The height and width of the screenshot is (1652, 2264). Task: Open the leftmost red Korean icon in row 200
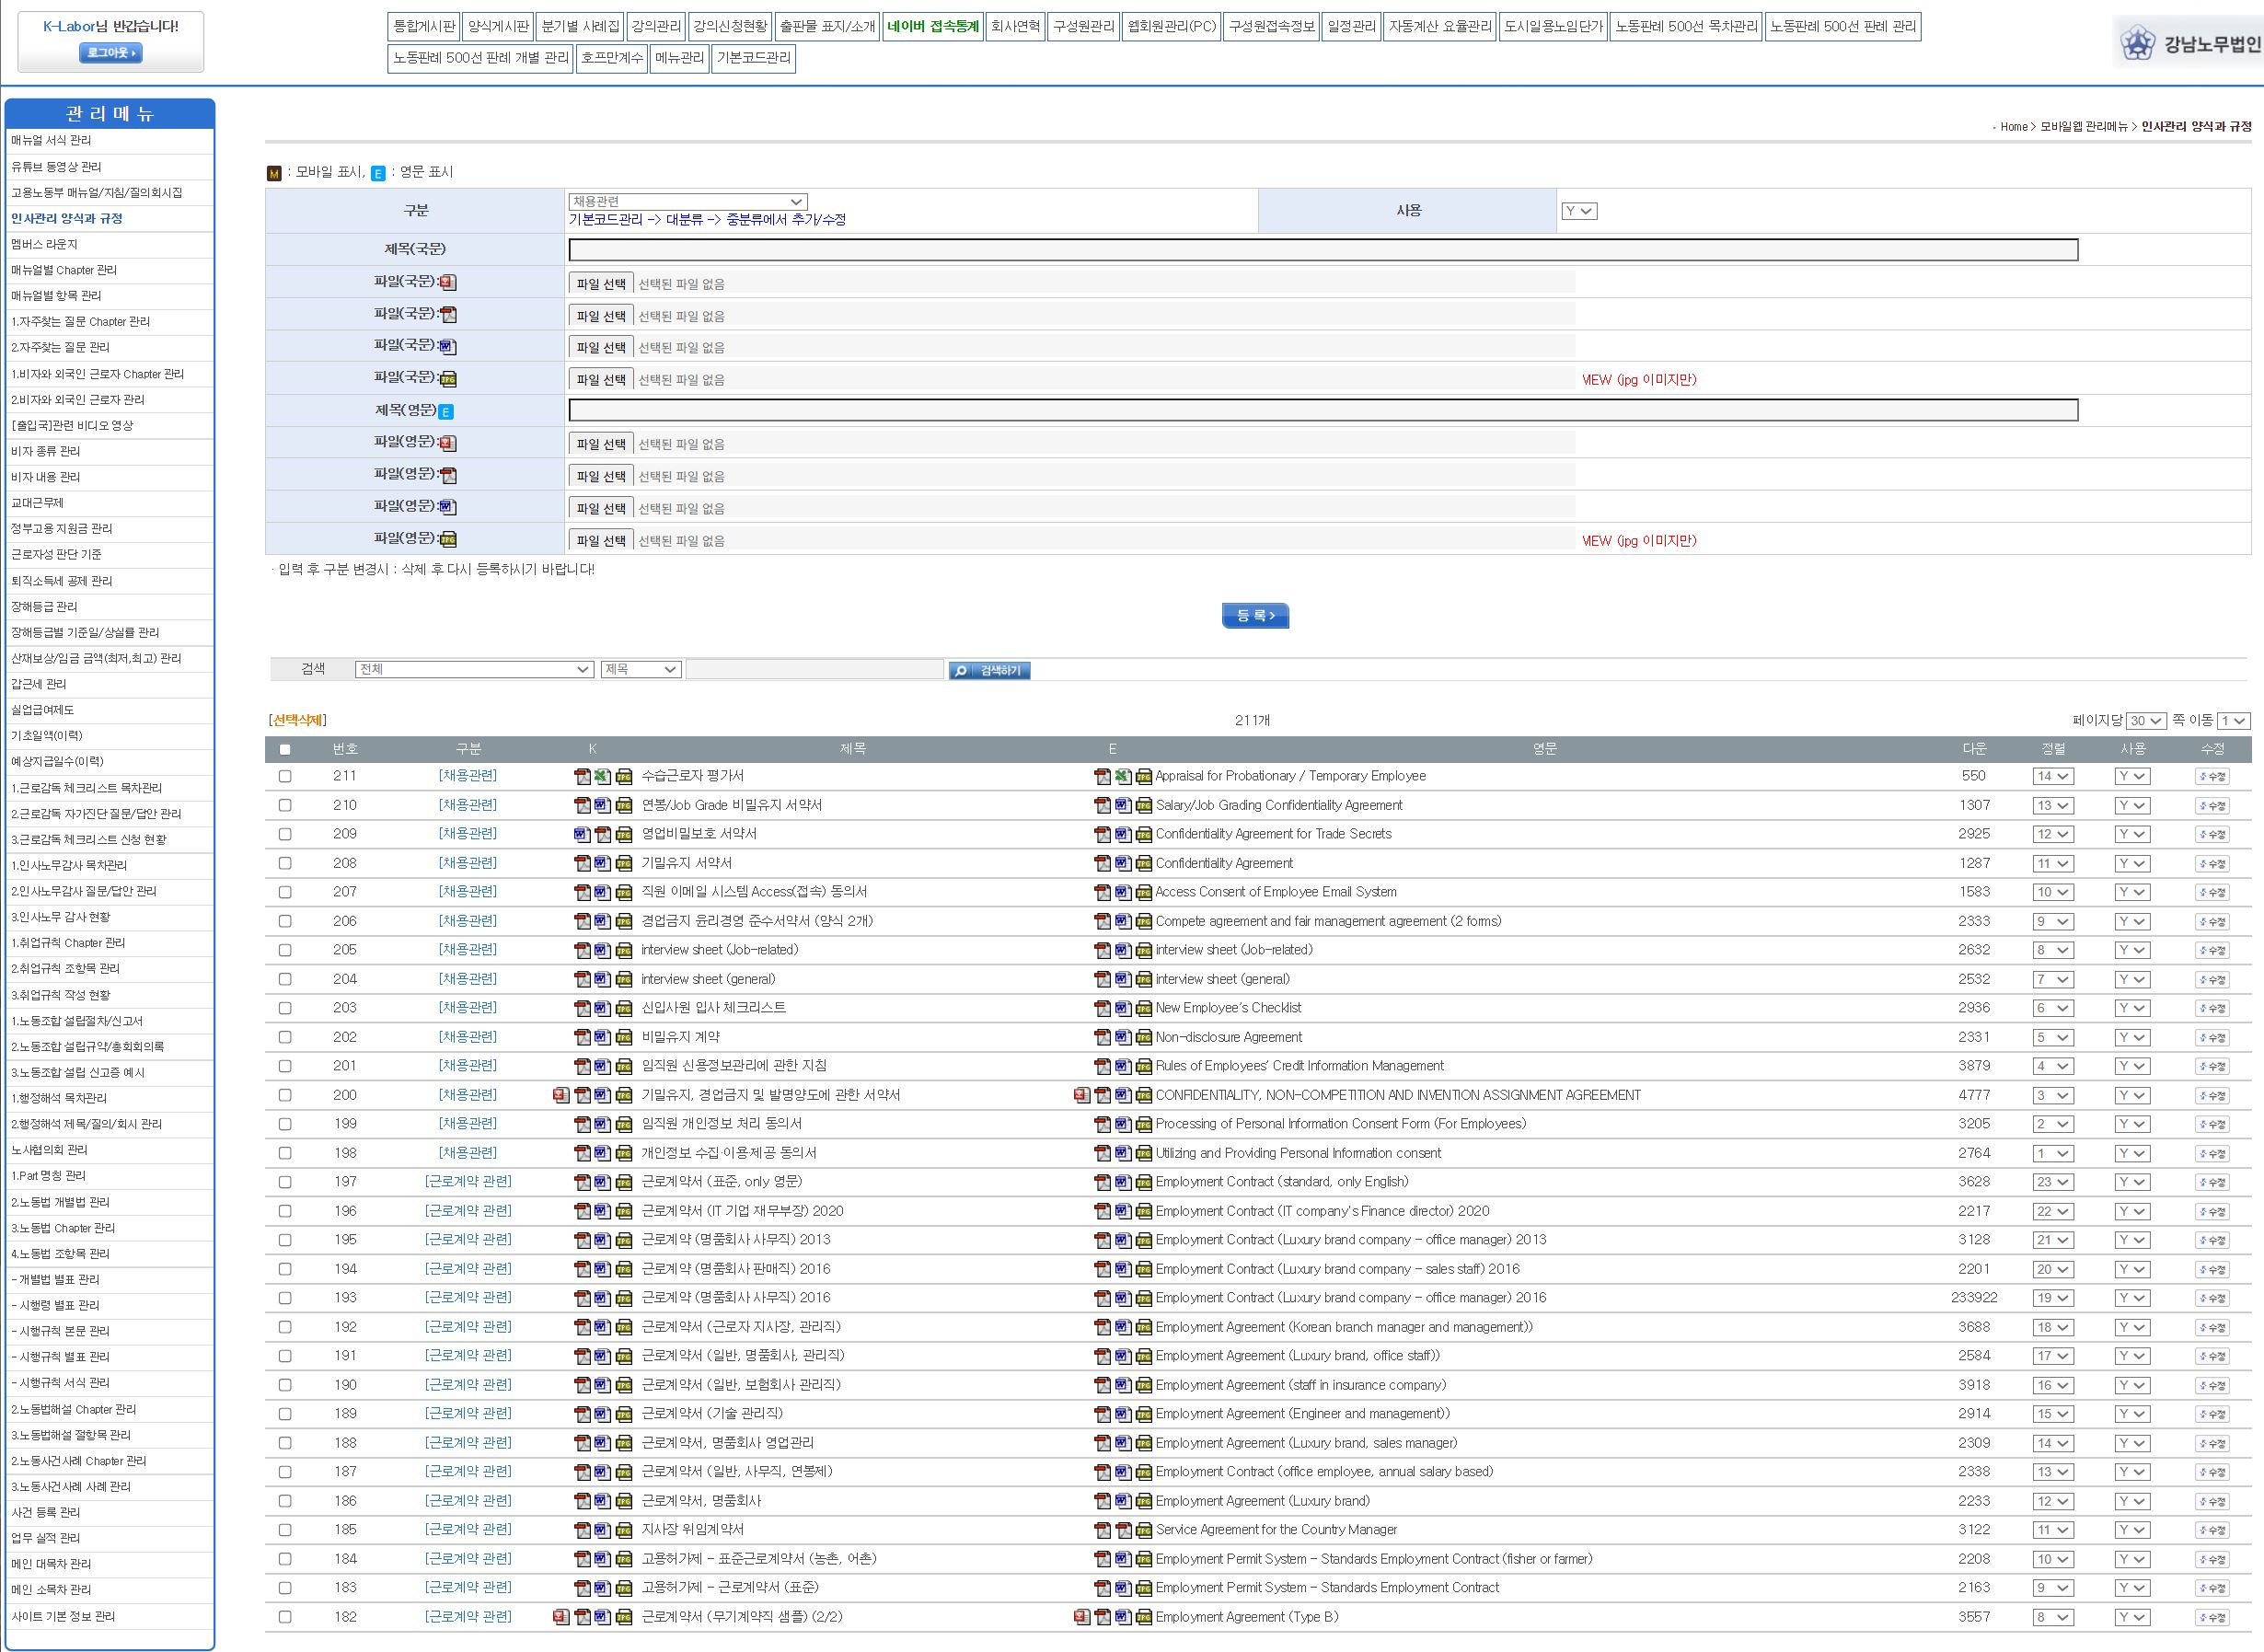561,1095
